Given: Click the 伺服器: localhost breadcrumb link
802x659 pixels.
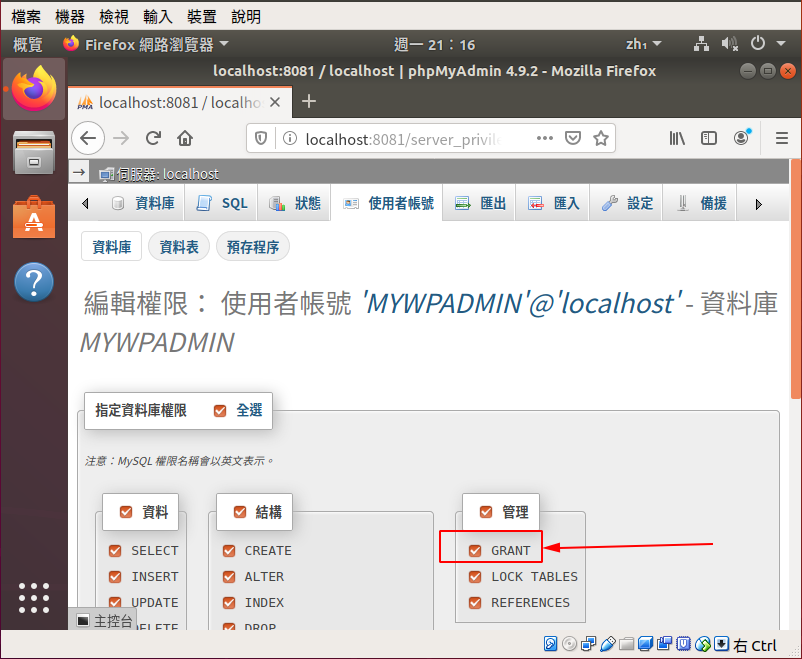Looking at the screenshot, I should (x=167, y=174).
